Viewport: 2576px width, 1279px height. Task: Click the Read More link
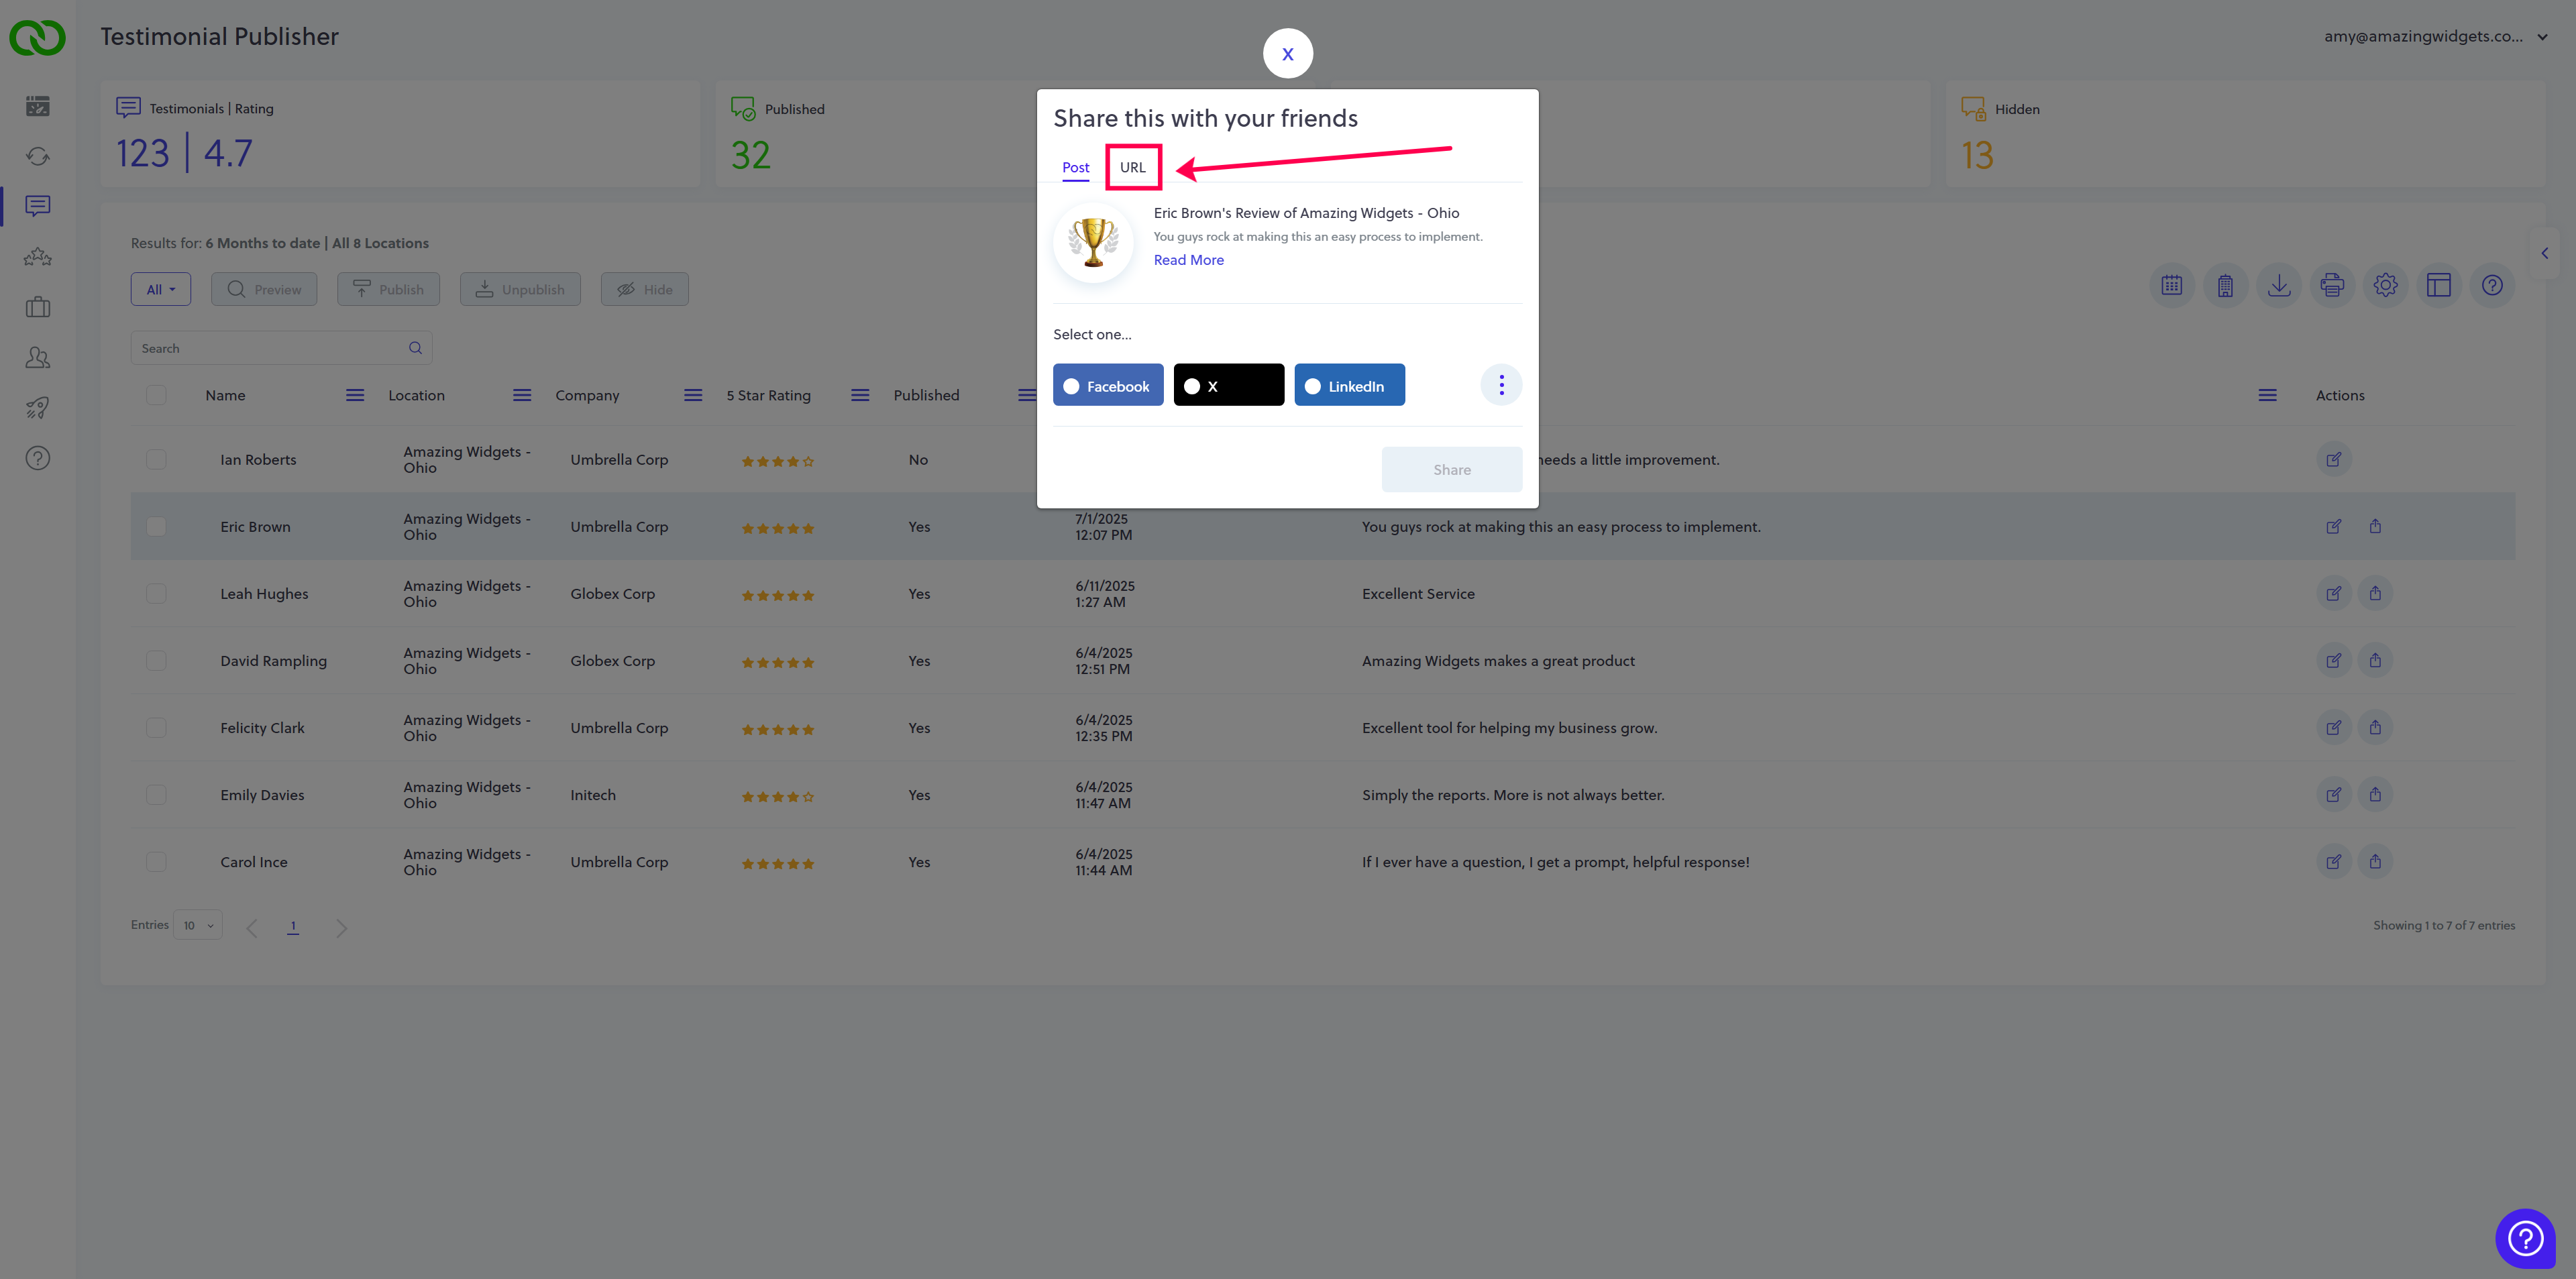pyautogui.click(x=1188, y=260)
